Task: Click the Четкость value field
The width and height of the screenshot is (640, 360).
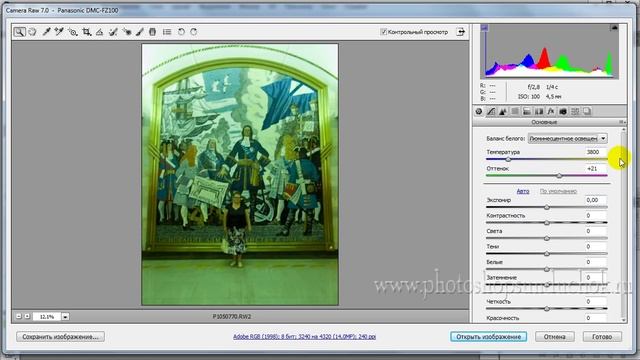Action: (x=596, y=301)
